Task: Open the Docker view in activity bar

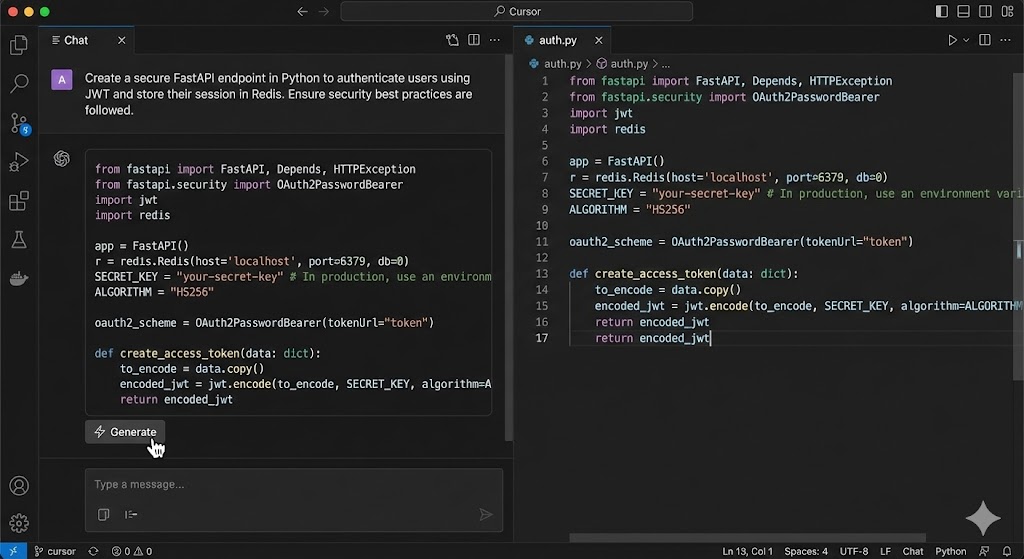Action: [x=18, y=279]
